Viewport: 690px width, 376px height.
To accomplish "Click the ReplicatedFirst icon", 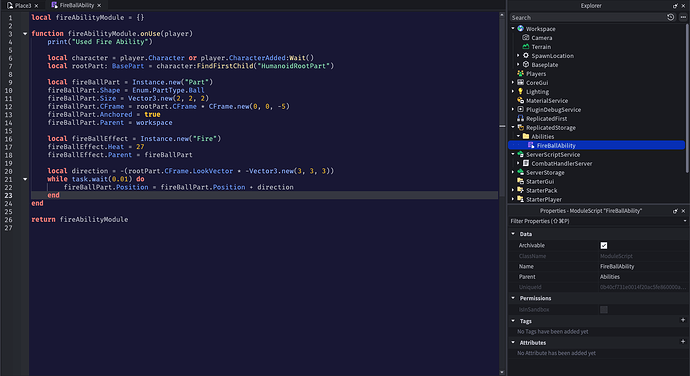I will 521,118.
